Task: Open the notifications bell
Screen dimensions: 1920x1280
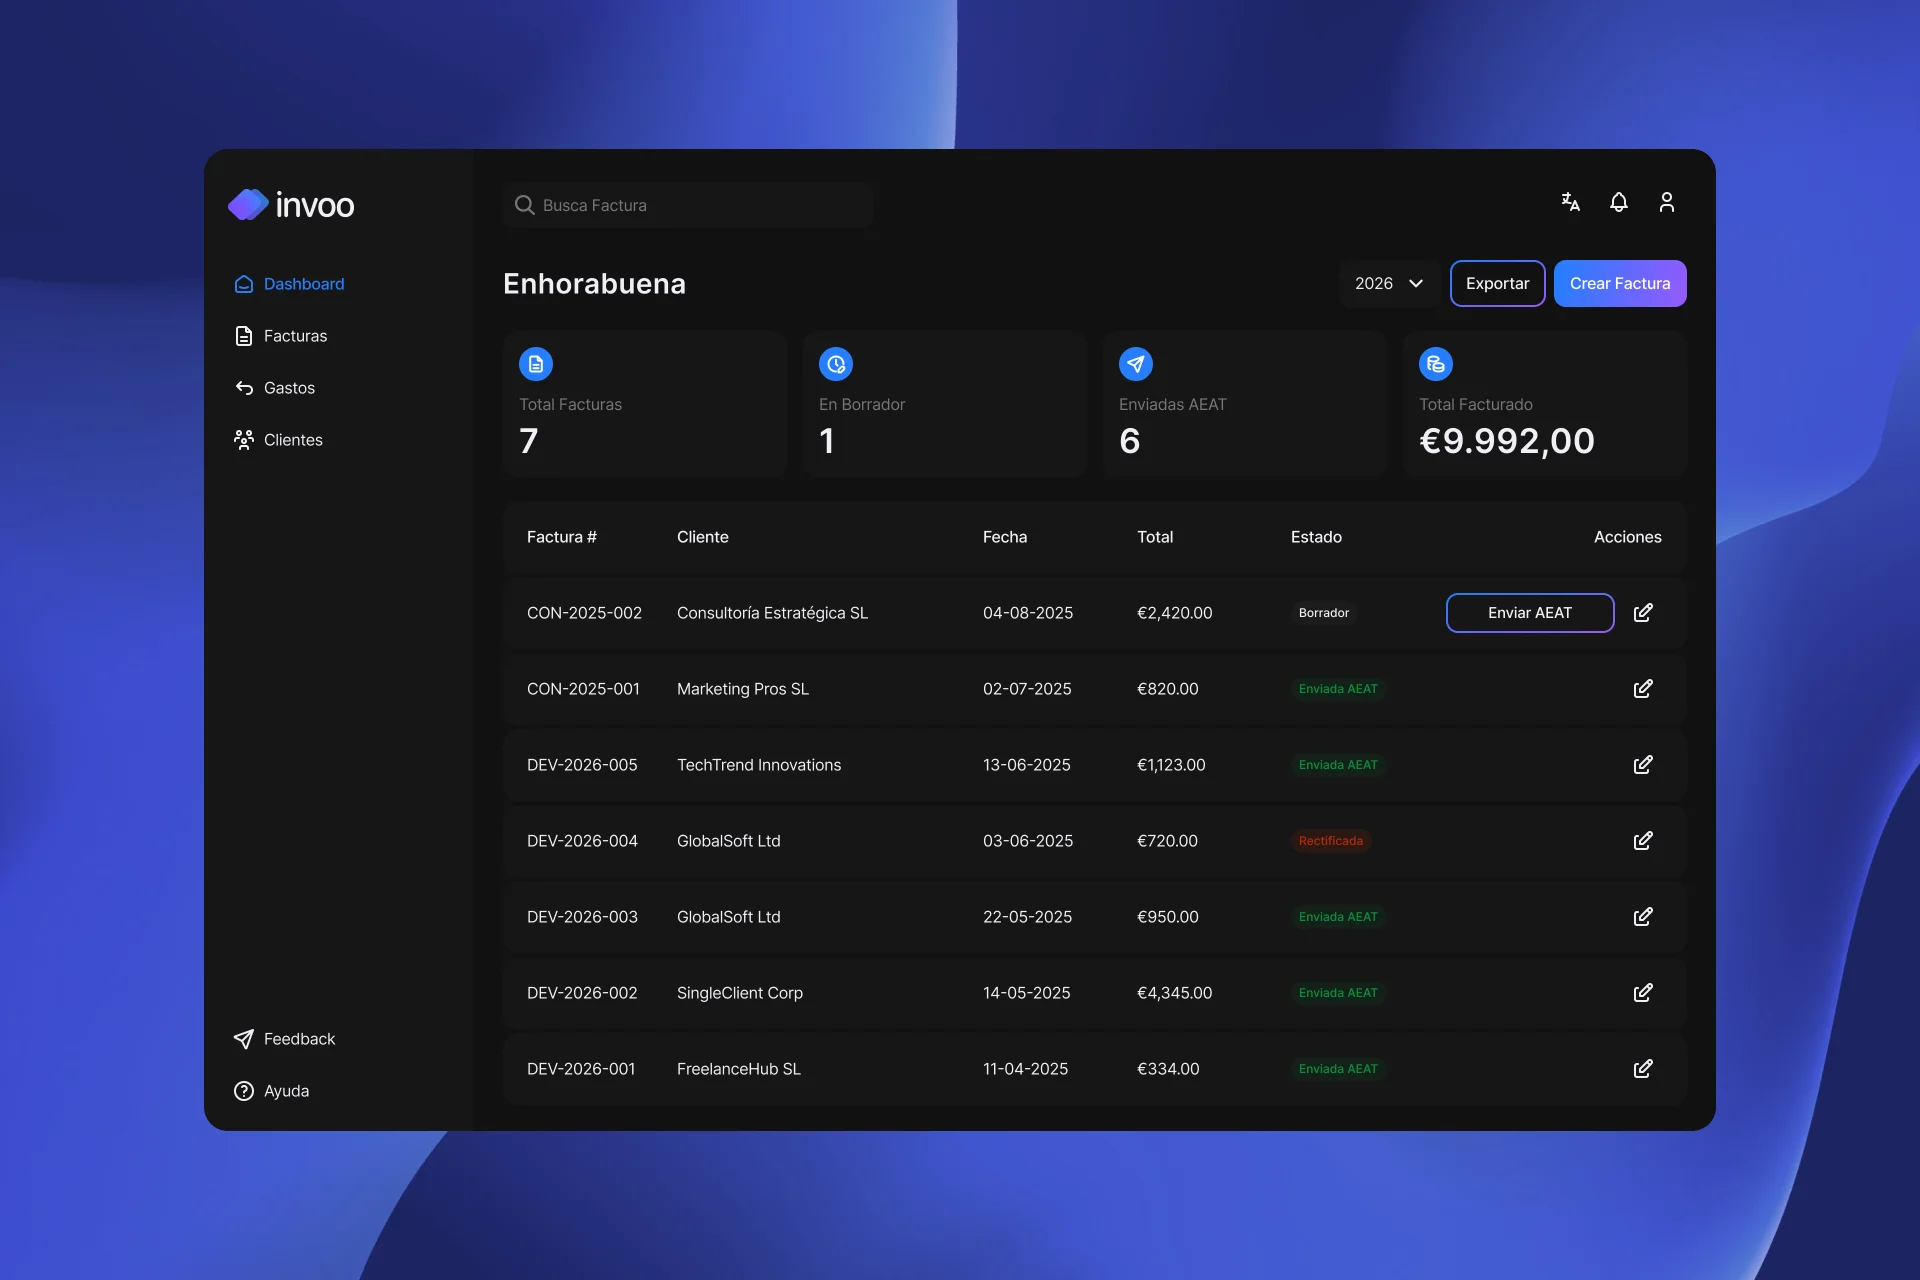Action: pyautogui.click(x=1618, y=202)
